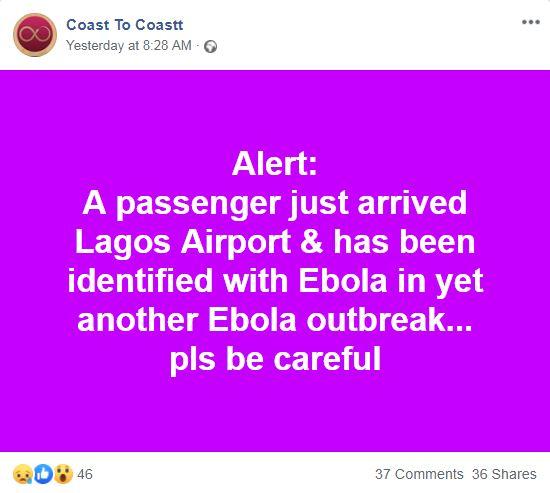Image resolution: width=550 pixels, height=493 pixels.
Task: Open the Coast To Coastt profile picture
Action: (35, 35)
